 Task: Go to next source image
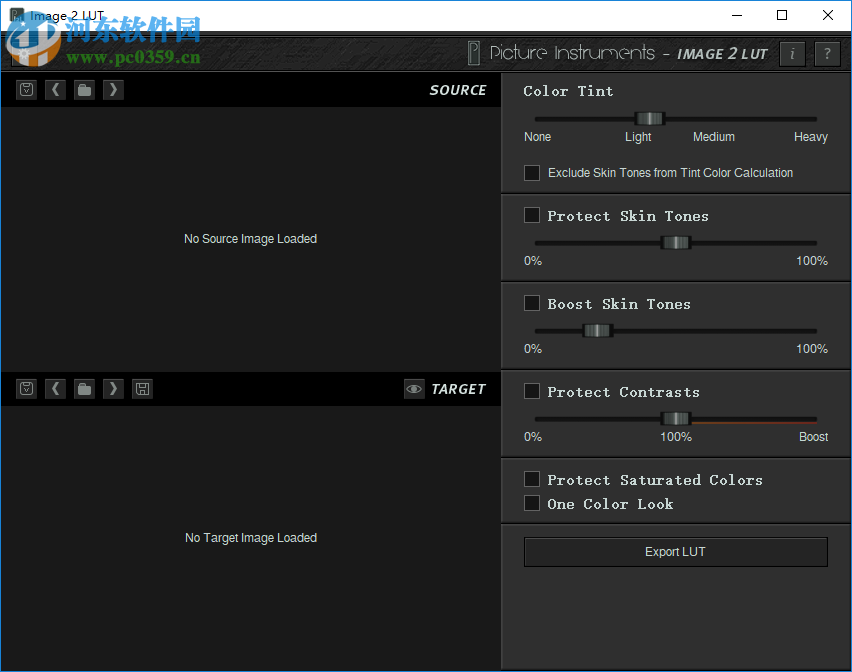pyautogui.click(x=113, y=89)
